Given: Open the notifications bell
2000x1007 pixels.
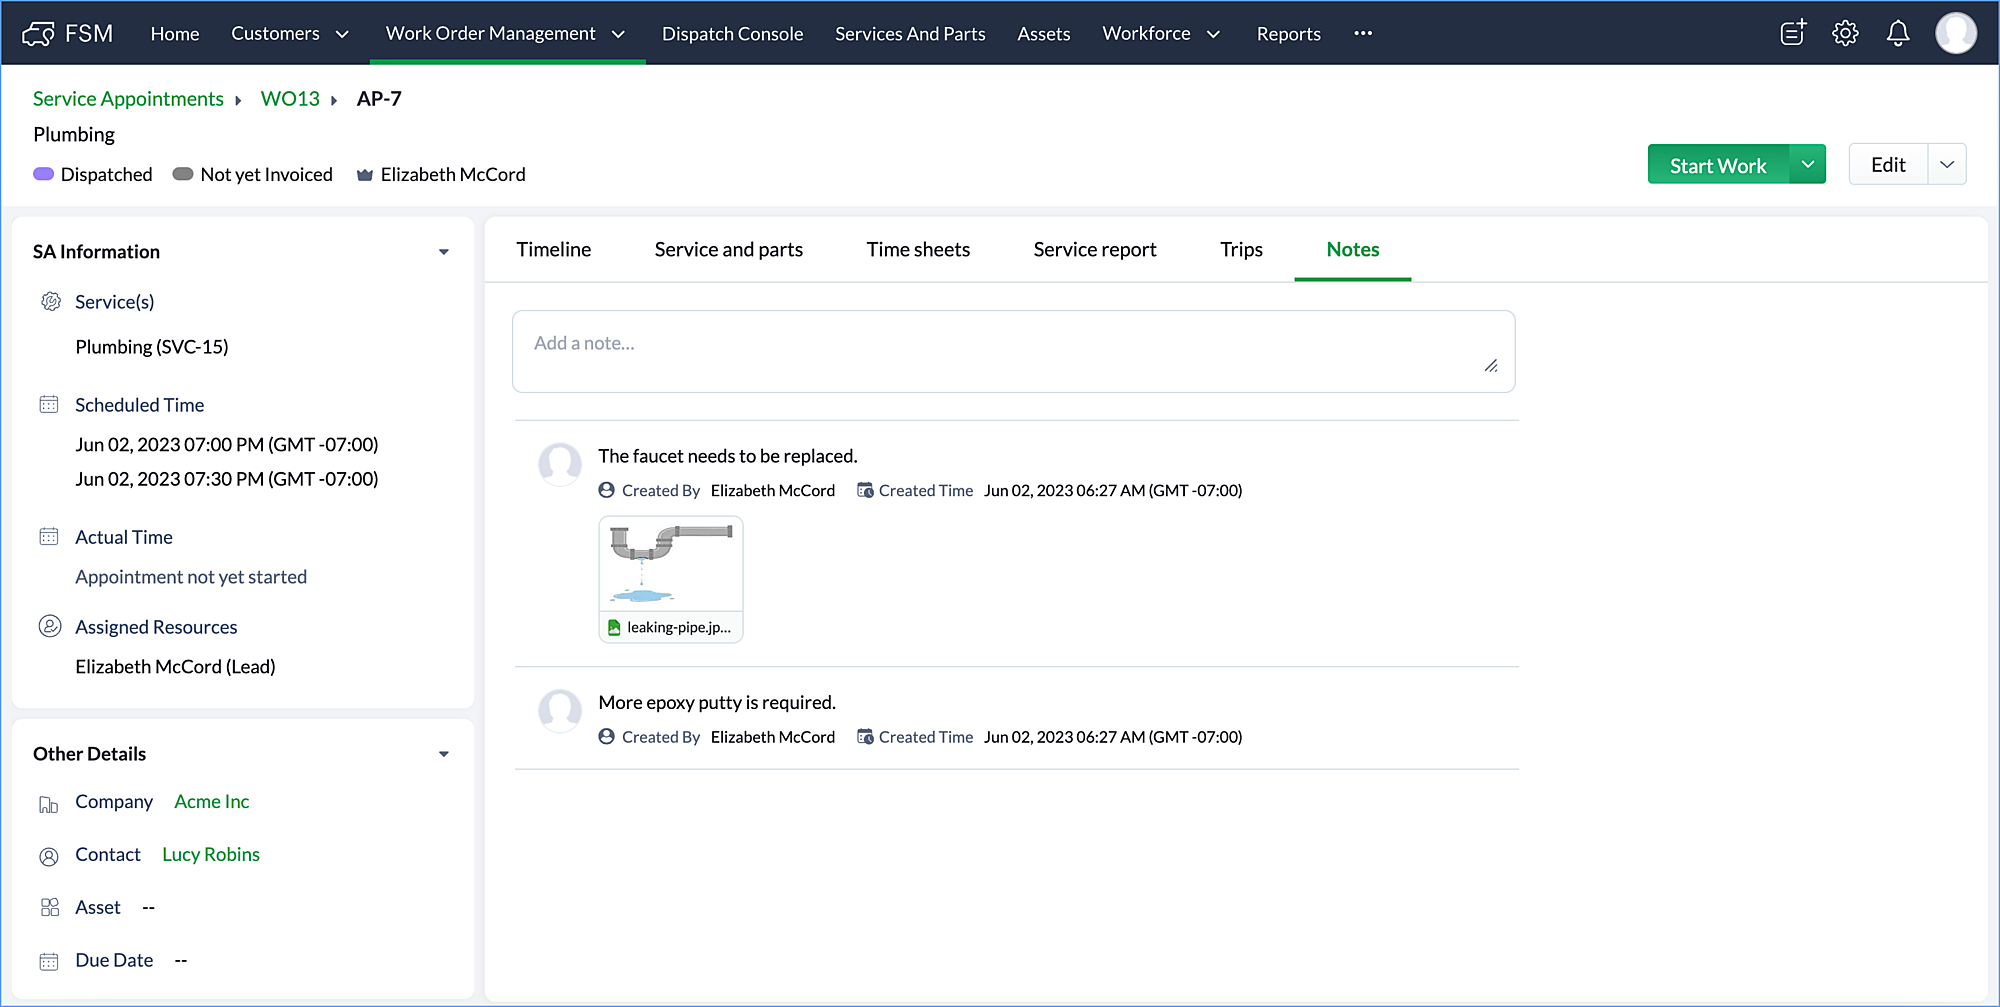Looking at the screenshot, I should coord(1897,33).
